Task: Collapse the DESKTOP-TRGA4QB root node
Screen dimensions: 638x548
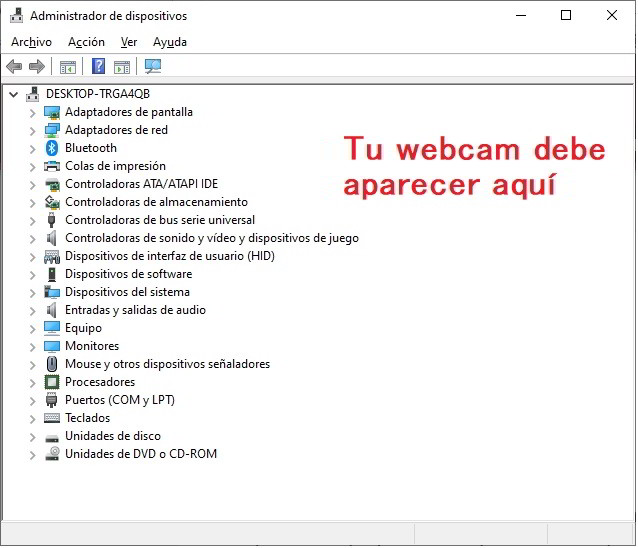Action: click(x=13, y=94)
